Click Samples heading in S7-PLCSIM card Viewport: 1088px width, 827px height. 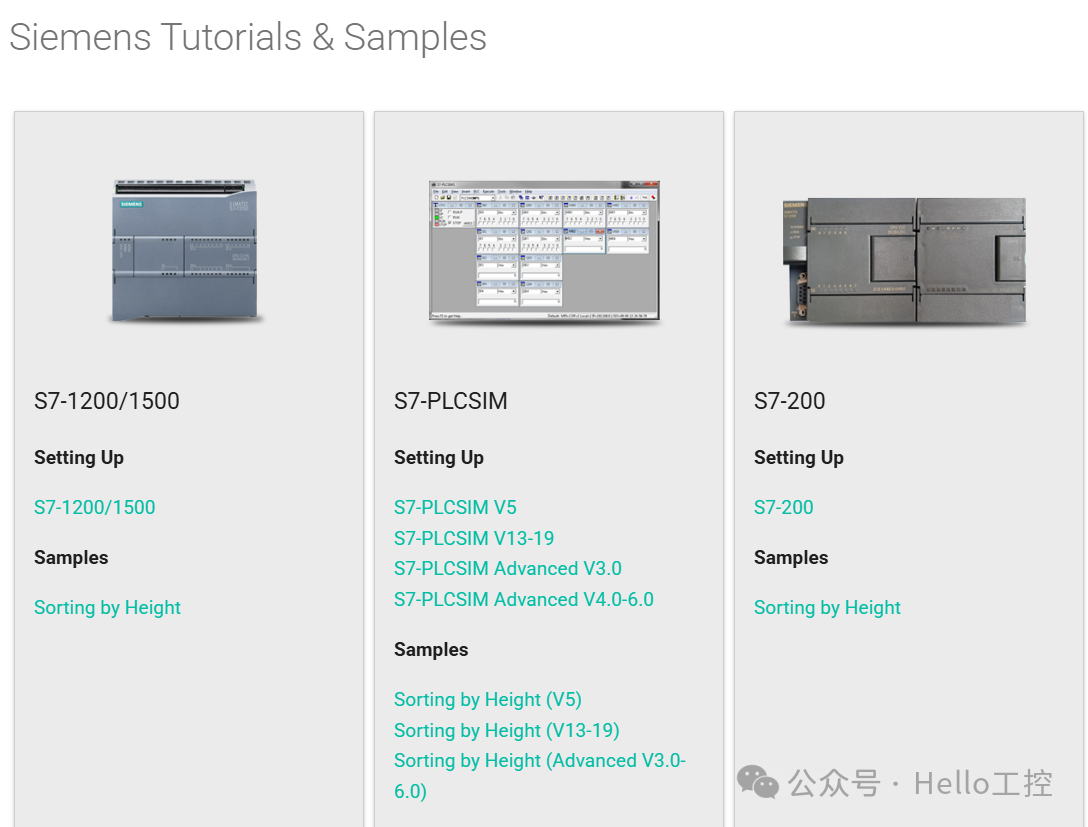click(432, 649)
